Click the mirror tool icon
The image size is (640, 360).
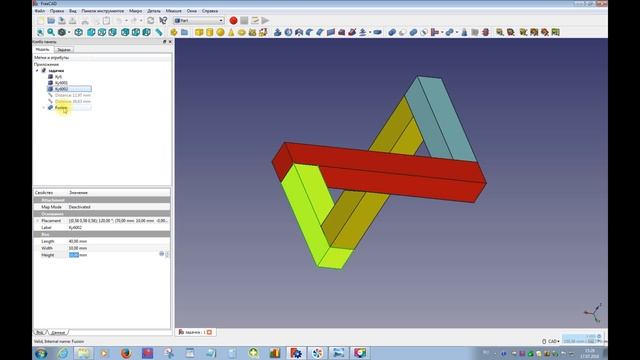(x=299, y=32)
